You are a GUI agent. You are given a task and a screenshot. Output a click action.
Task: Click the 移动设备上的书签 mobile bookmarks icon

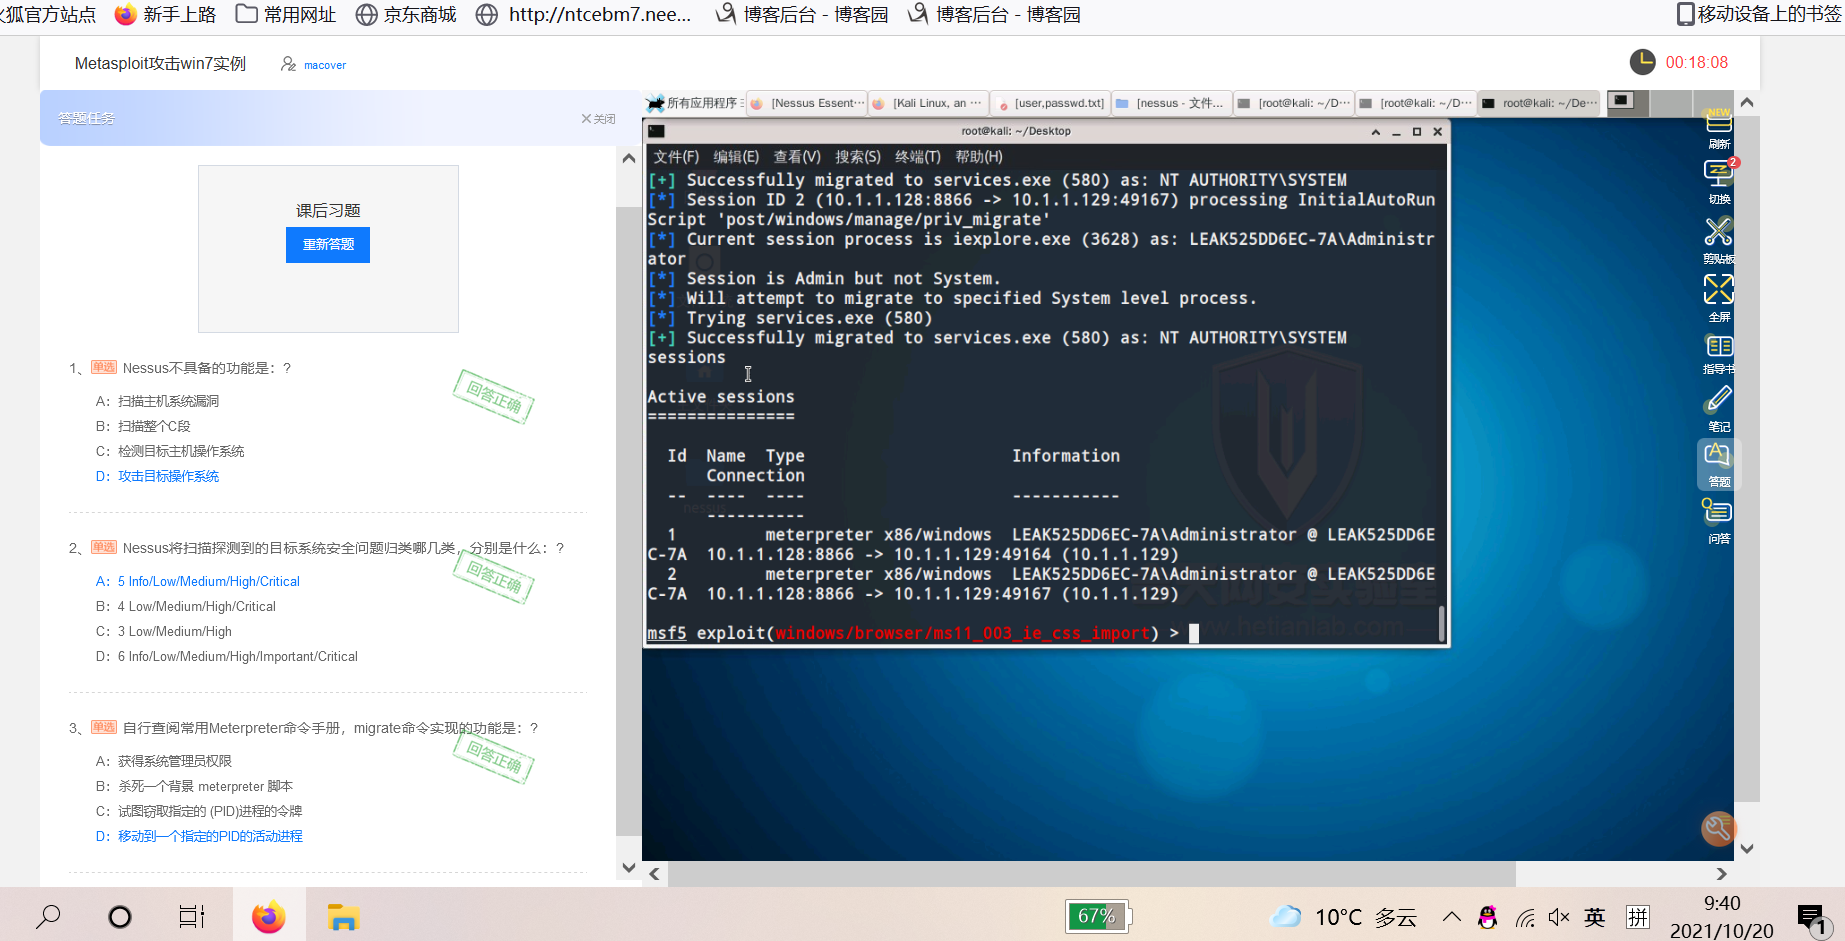[1686, 14]
